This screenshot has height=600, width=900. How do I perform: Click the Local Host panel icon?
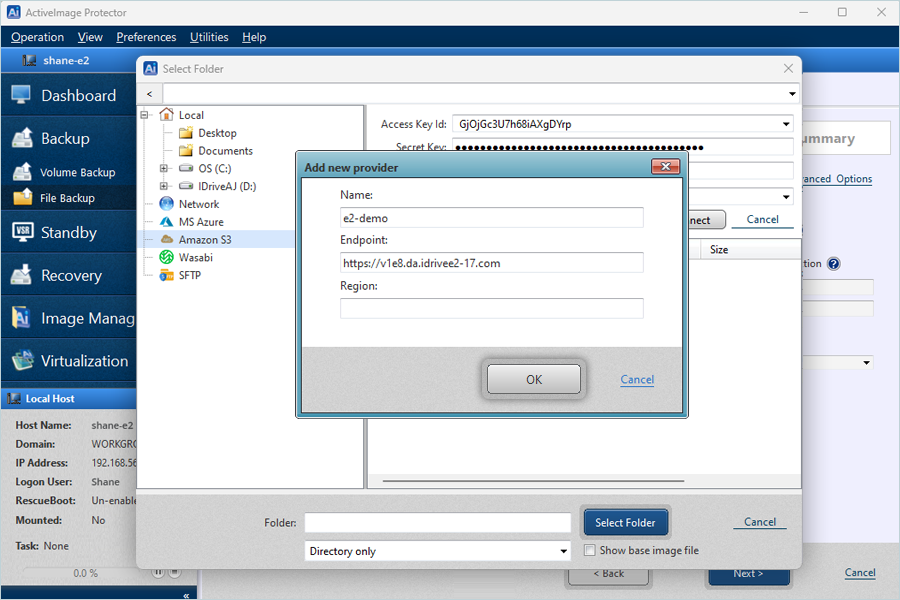click(14, 398)
